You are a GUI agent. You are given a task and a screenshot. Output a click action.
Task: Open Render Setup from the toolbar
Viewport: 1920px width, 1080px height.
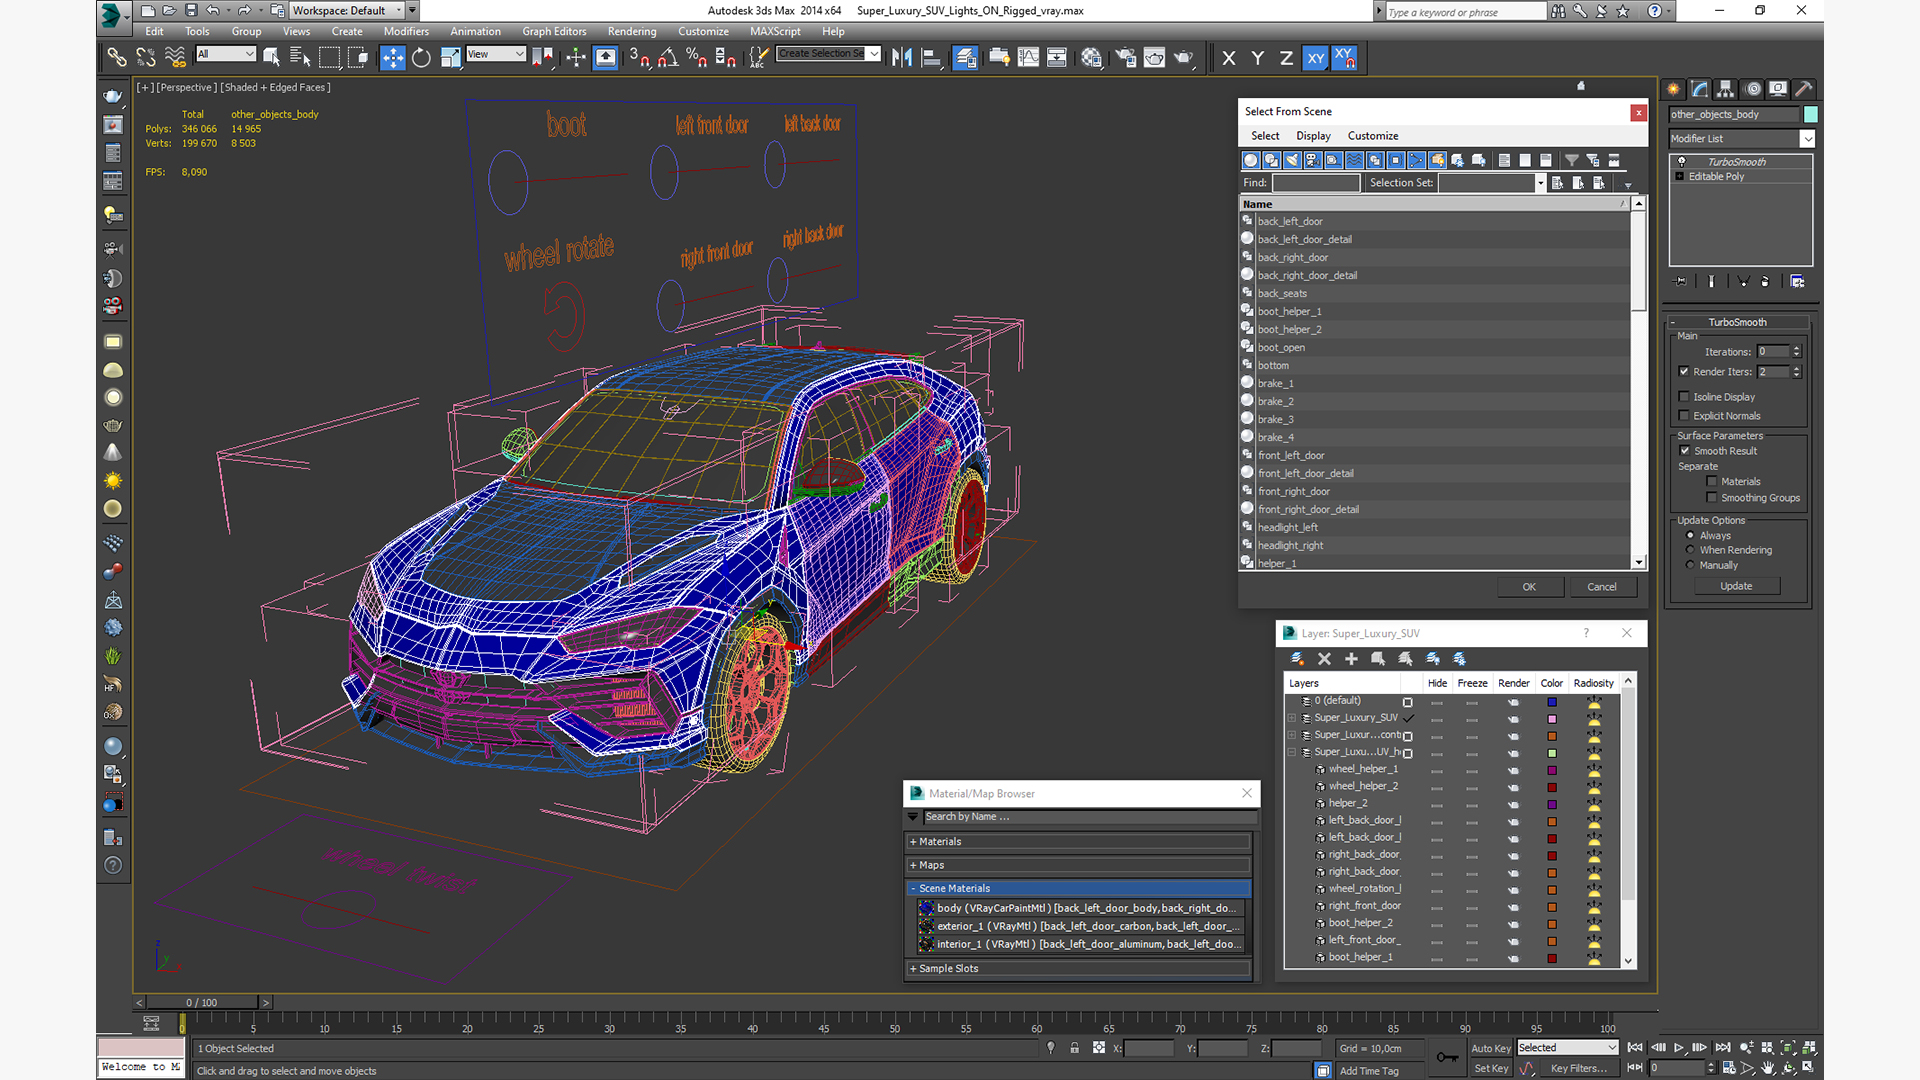(1125, 58)
